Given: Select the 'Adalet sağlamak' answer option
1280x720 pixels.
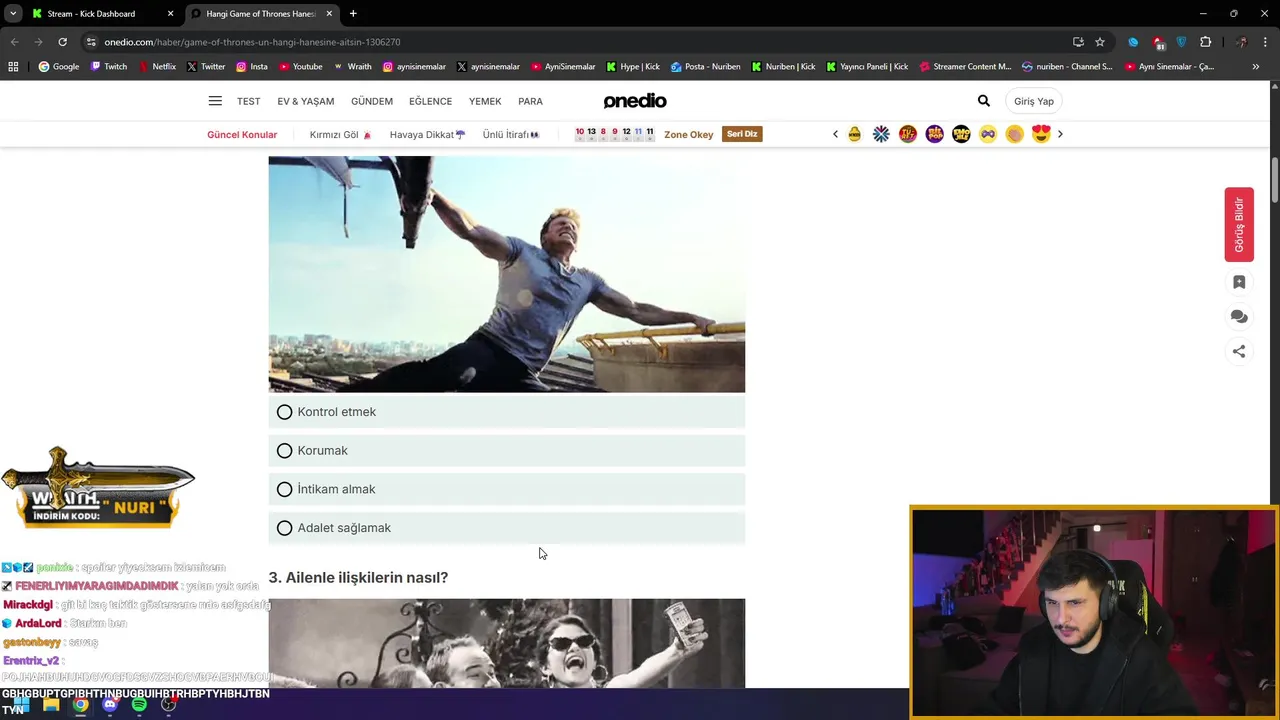Looking at the screenshot, I should point(506,528).
